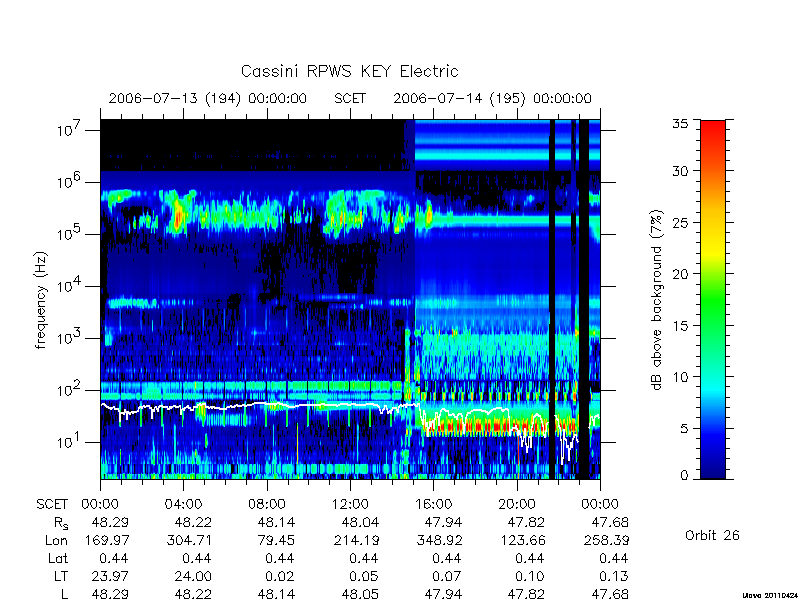Click the "frequency (Hz)" axis label
Image resolution: width=800 pixels, height=600 pixels.
point(41,300)
